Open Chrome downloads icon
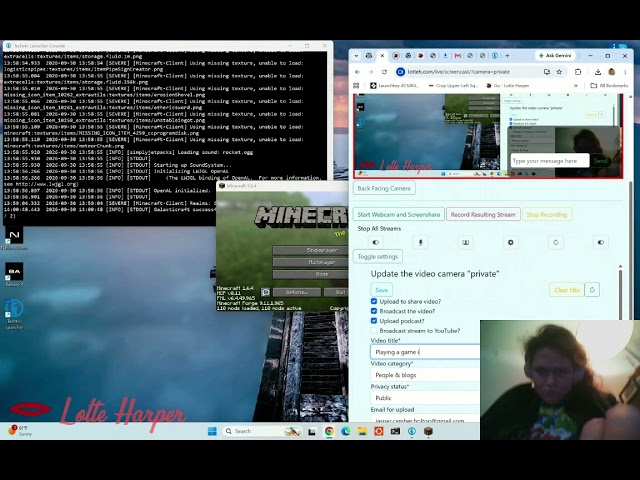The width and height of the screenshot is (640, 480). click(x=598, y=72)
